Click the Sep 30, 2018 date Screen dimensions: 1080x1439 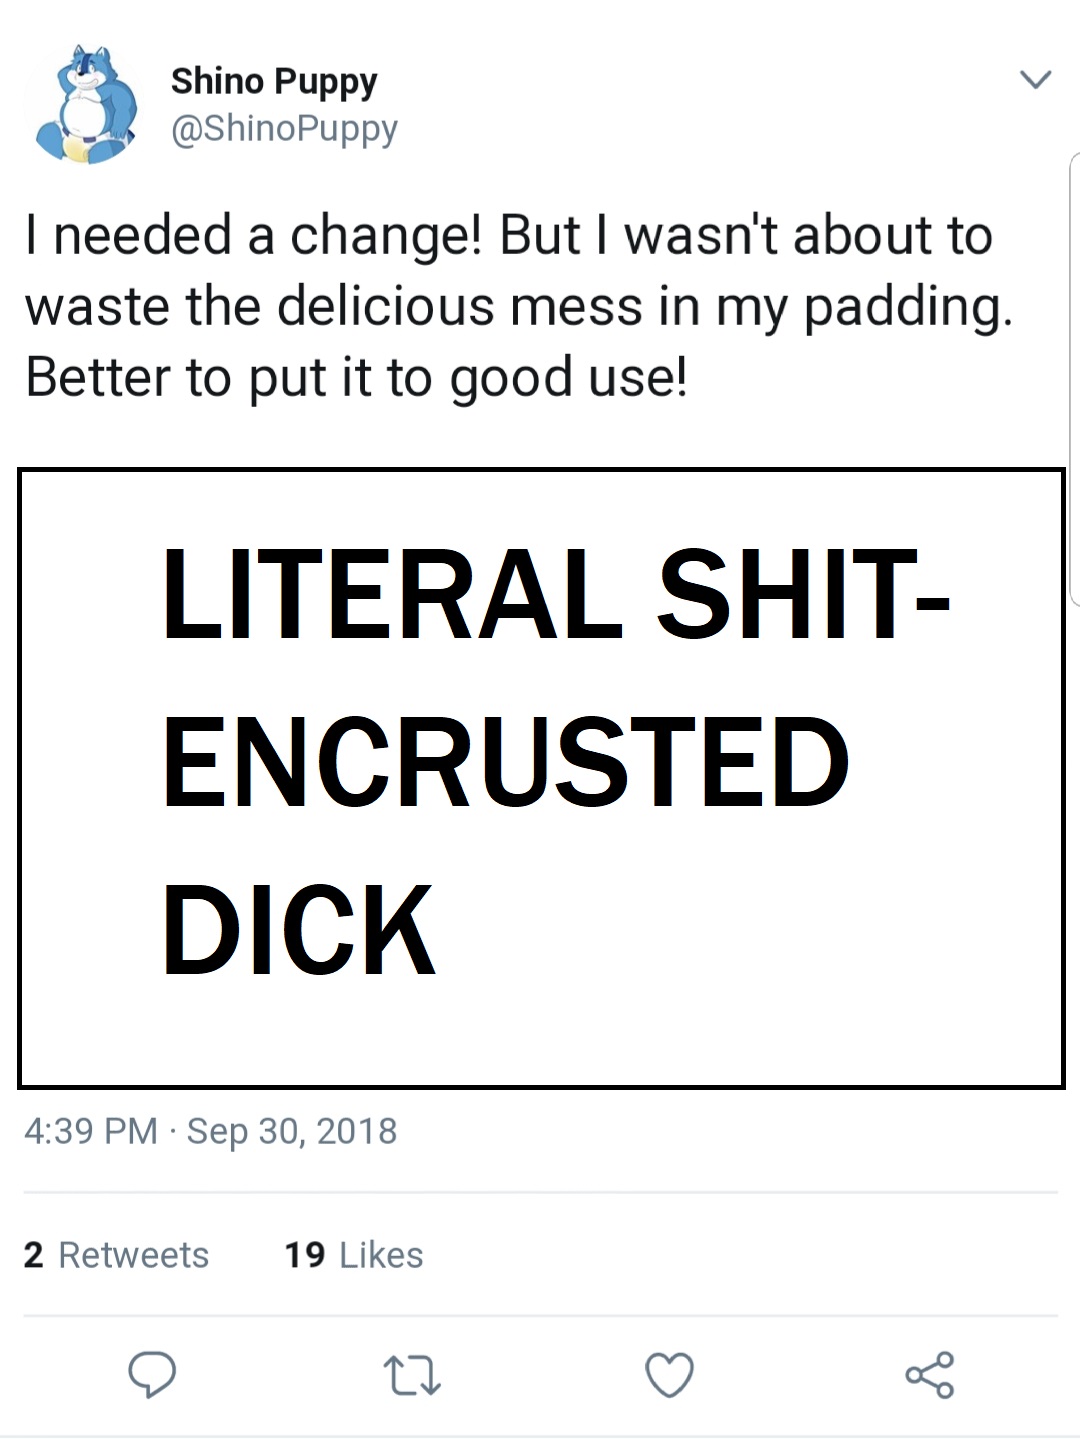(x=292, y=1131)
